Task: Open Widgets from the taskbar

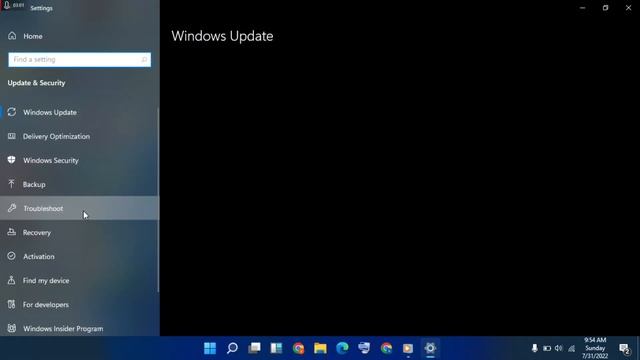Action: pos(276,348)
